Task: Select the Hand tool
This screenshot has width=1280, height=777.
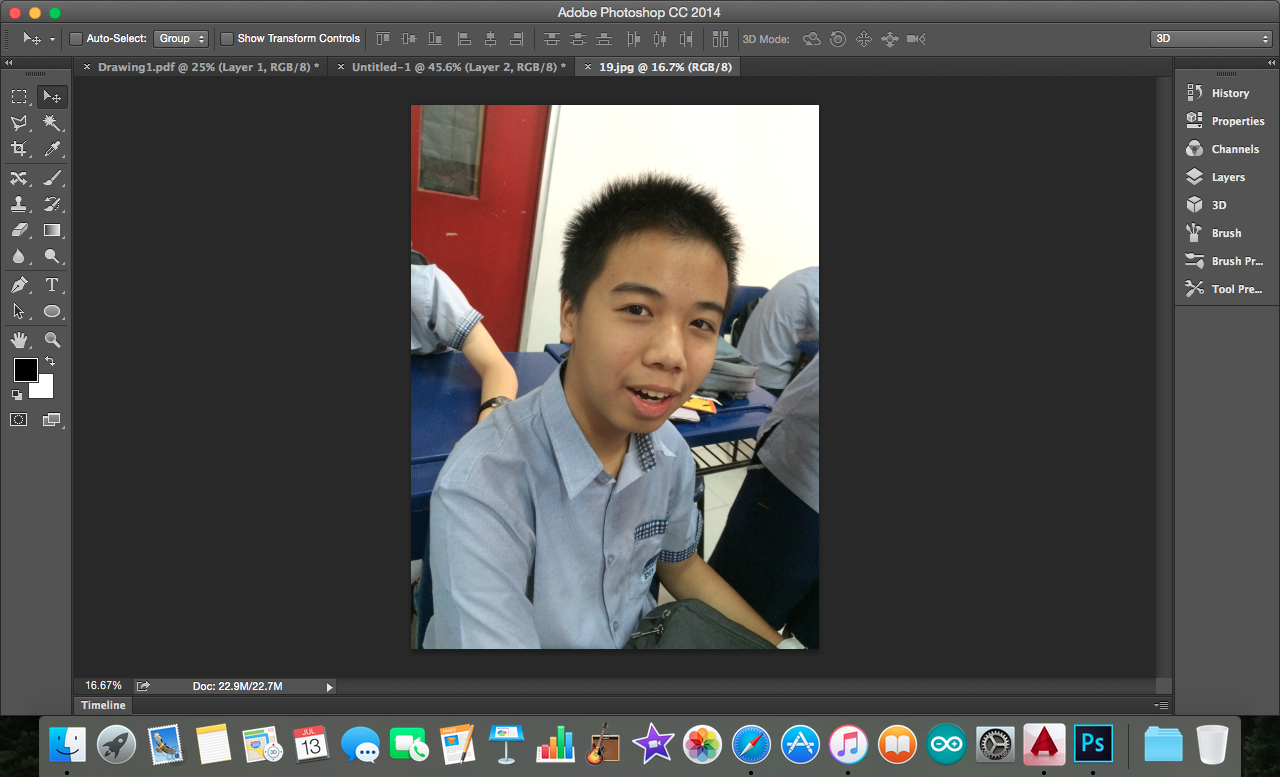Action: [x=19, y=340]
